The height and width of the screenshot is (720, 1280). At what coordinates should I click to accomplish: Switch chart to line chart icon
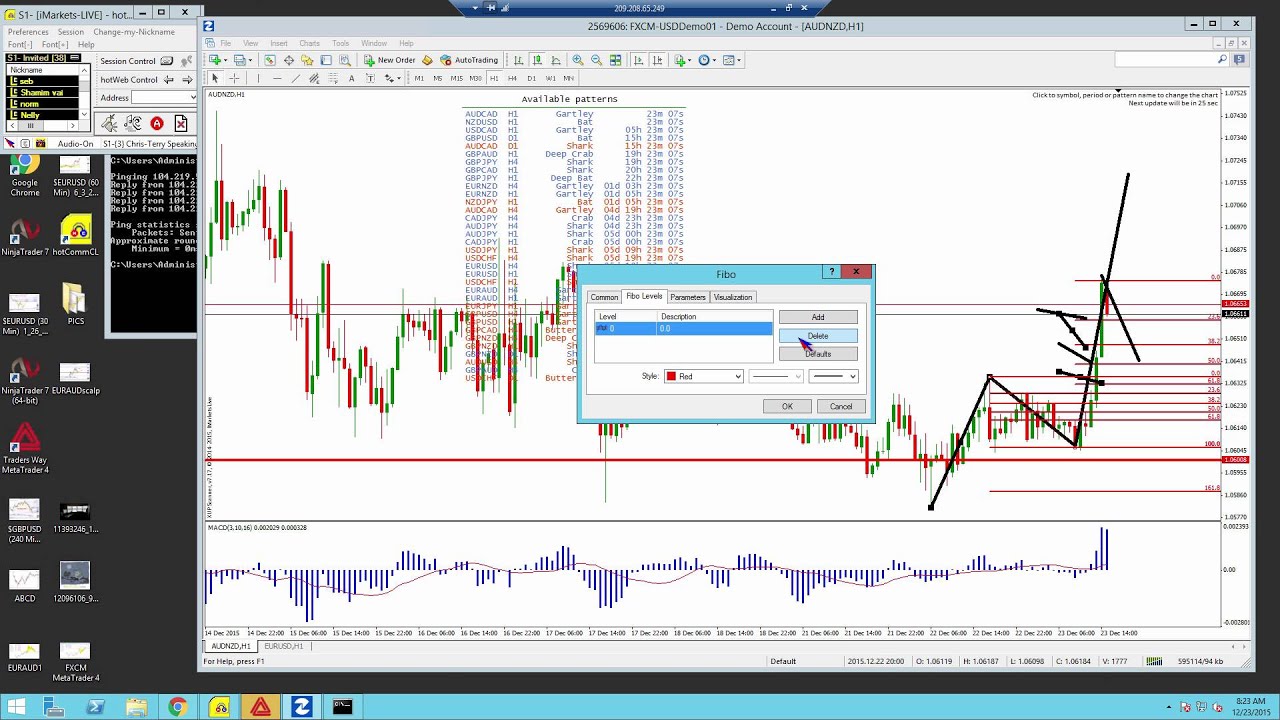[x=556, y=60]
